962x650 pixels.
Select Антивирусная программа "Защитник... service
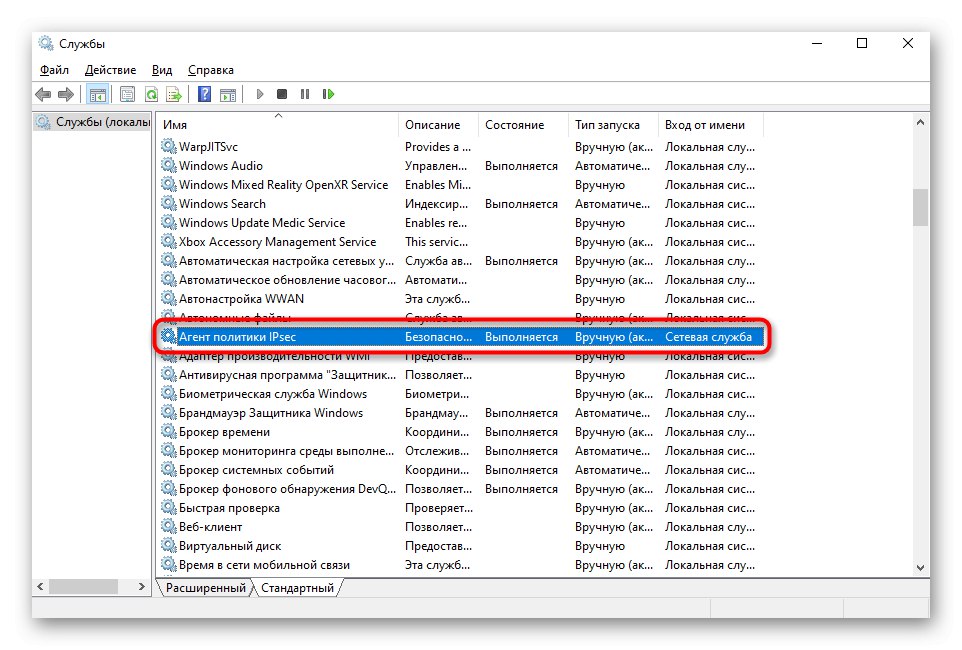461,374
